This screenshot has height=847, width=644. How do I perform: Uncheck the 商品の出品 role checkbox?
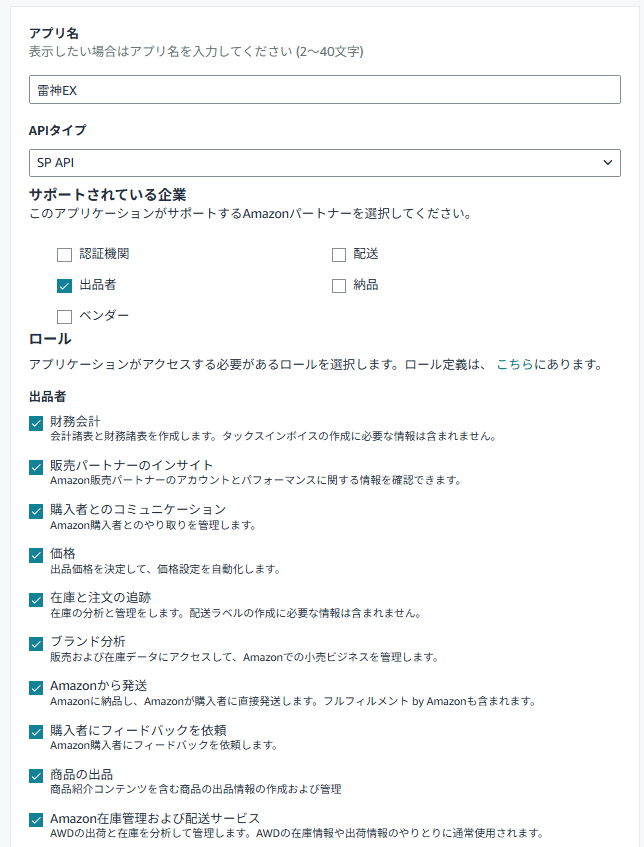coord(36,776)
